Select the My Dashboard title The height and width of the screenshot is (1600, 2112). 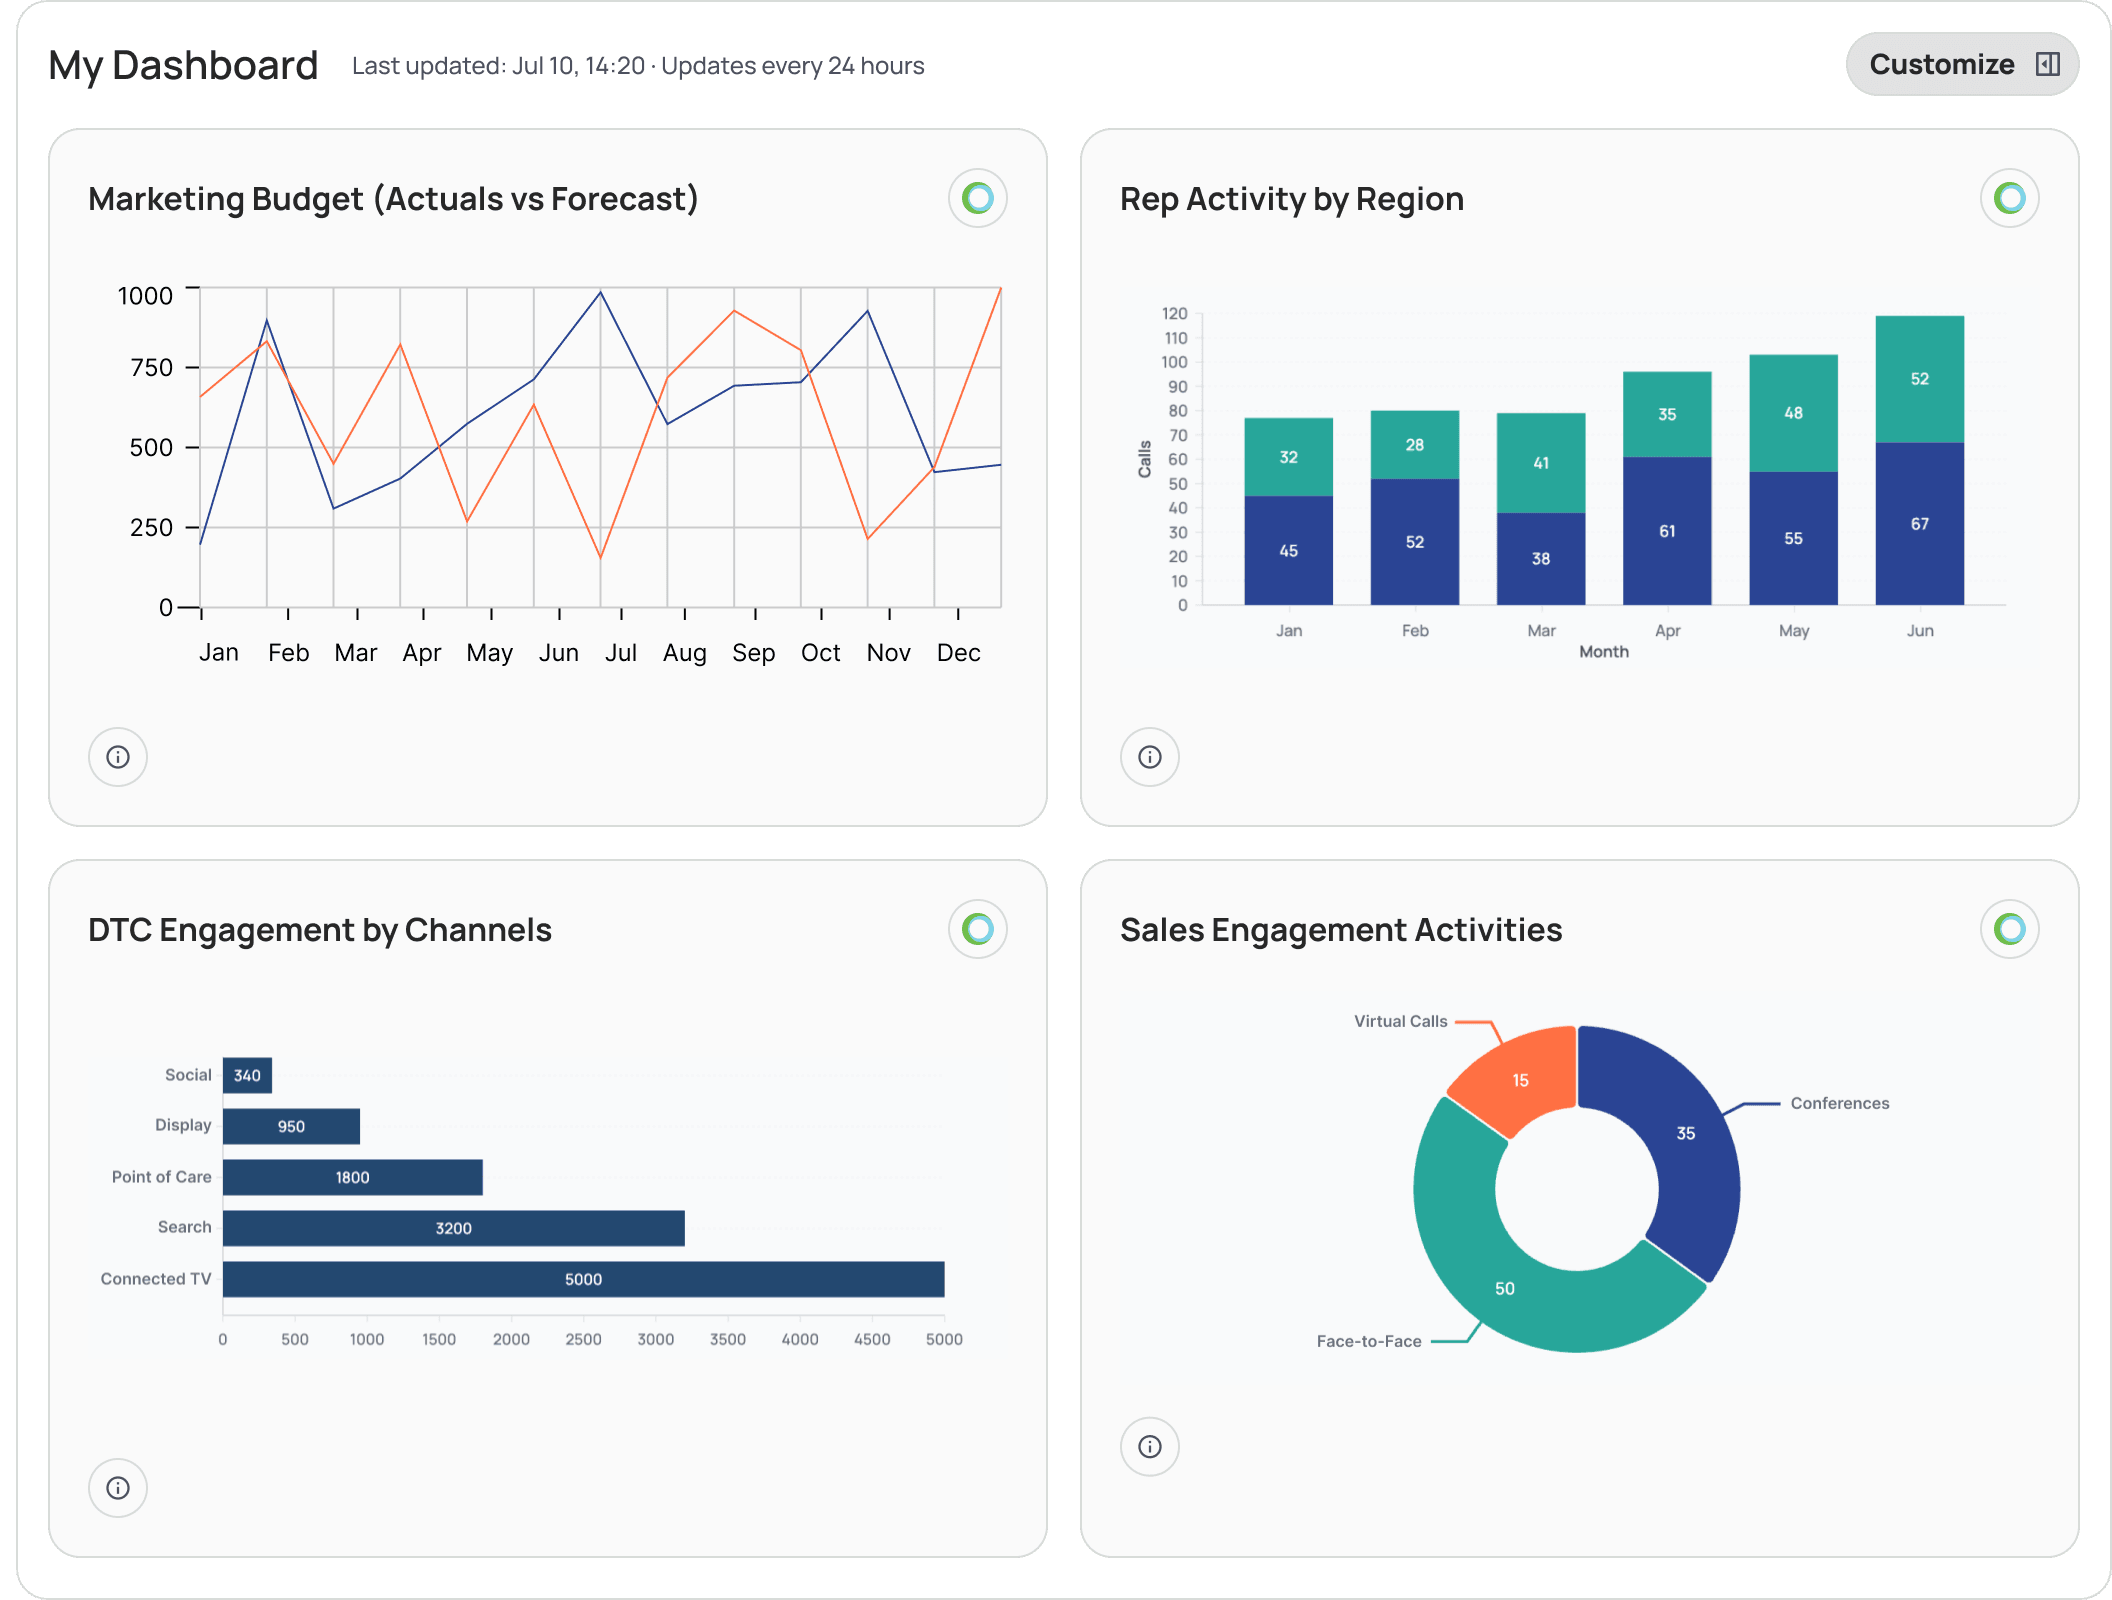tap(183, 64)
